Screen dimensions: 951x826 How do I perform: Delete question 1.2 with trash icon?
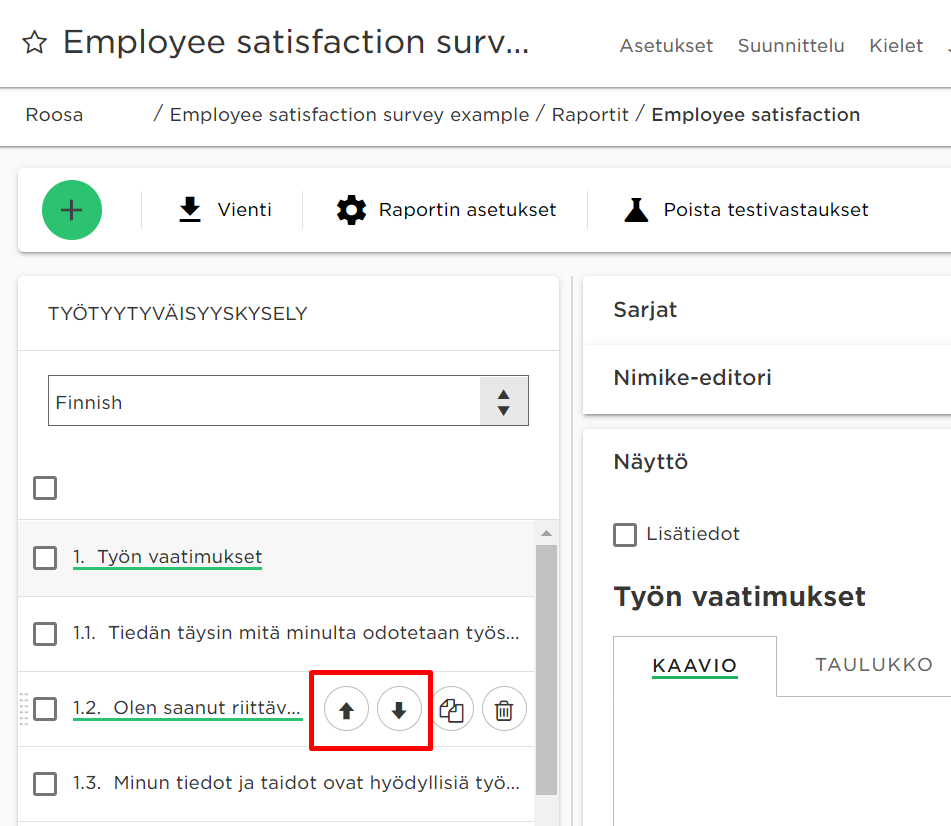click(504, 710)
